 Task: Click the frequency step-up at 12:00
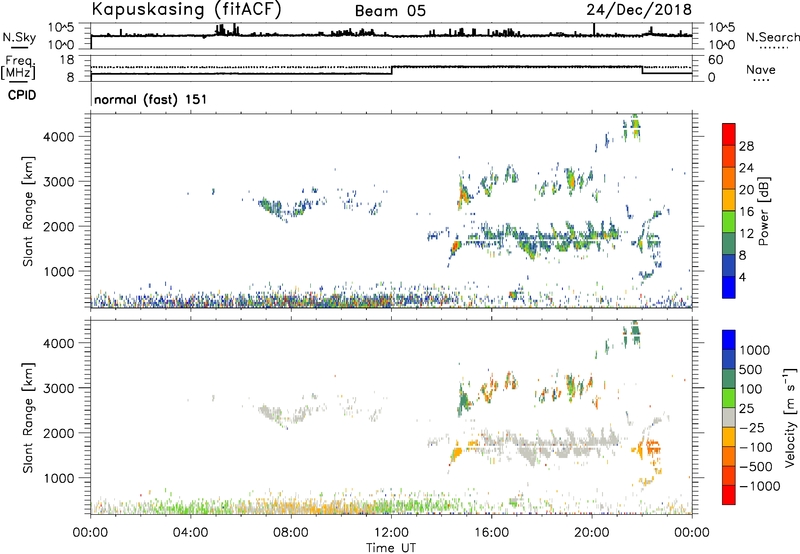392,70
